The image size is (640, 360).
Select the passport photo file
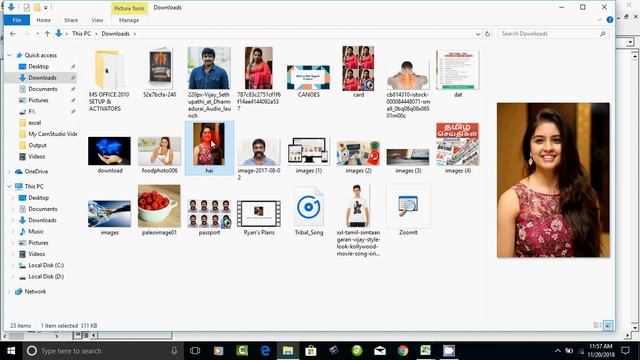[209, 217]
